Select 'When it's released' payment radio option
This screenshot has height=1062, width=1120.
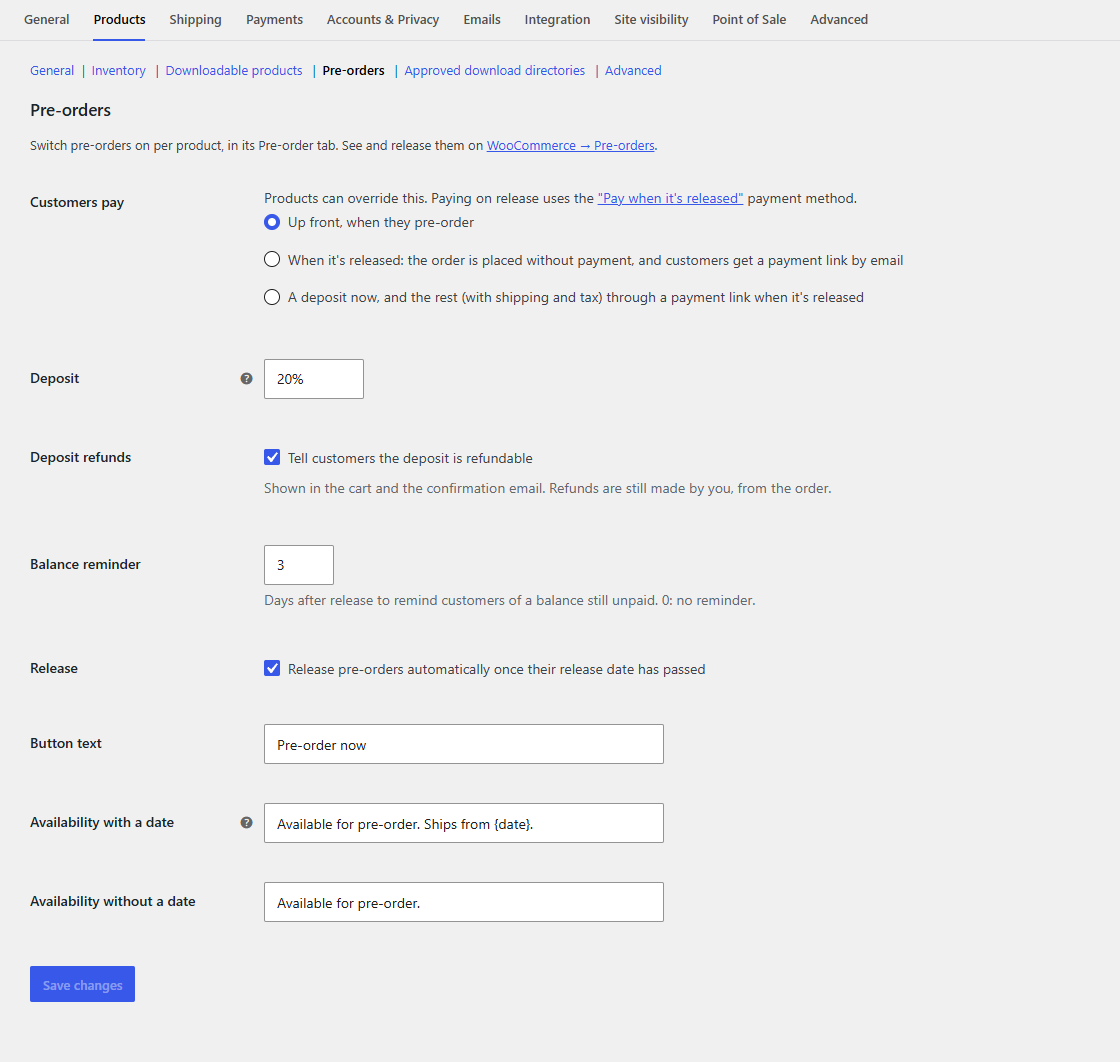pos(272,259)
